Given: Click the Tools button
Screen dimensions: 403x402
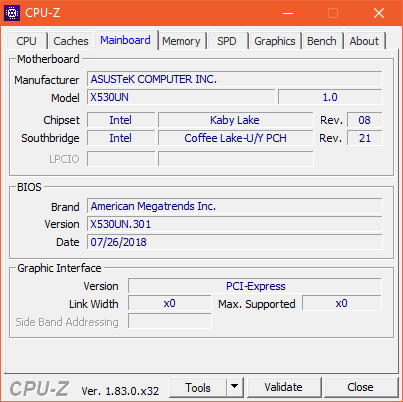Looking at the screenshot, I should (198, 387).
